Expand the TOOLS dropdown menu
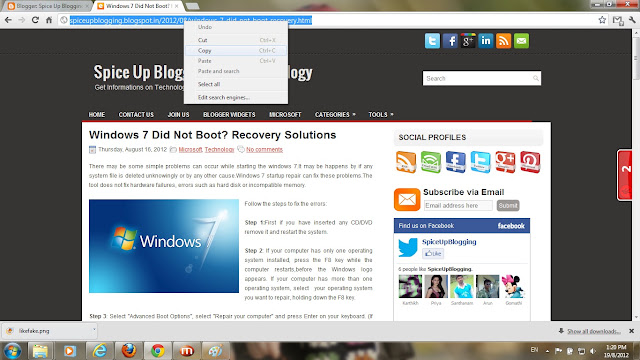 pyautogui.click(x=381, y=115)
